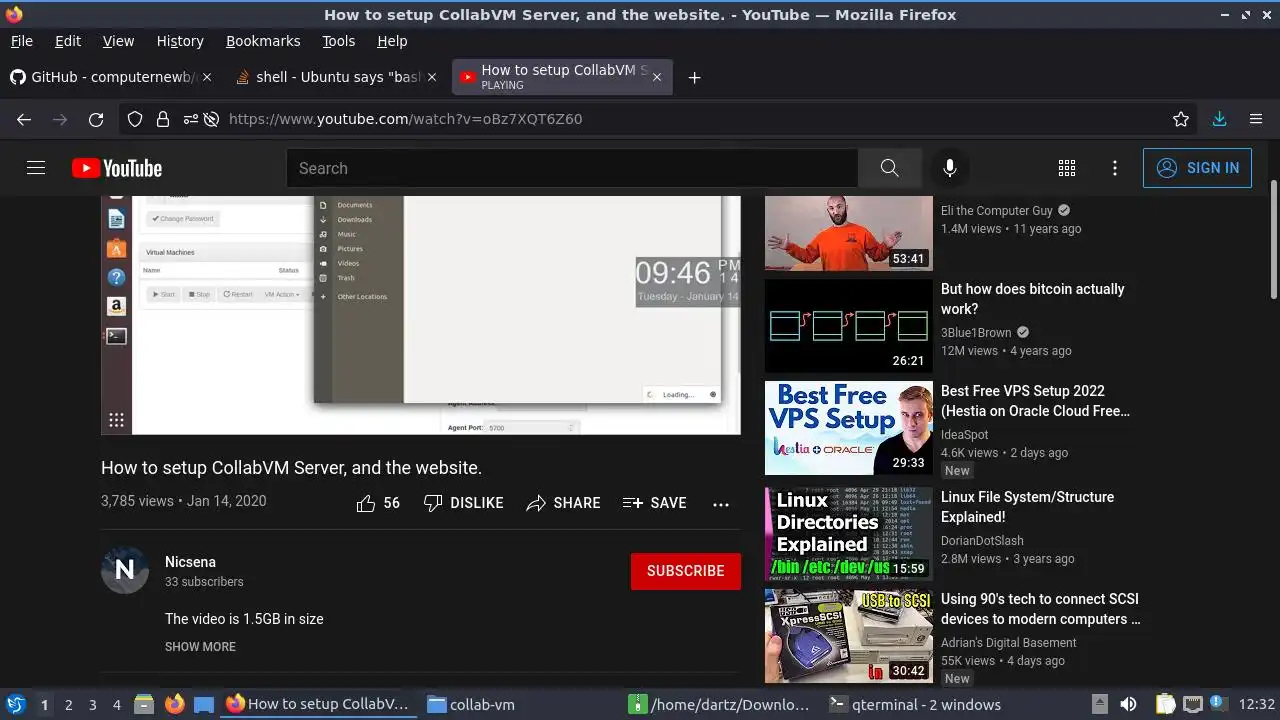Subscribe to the Nicsena channel
Viewport: 1280px width, 720px height.
[x=686, y=571]
